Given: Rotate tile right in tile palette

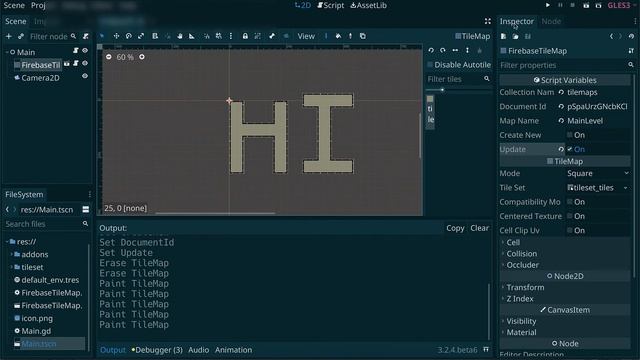Looking at the screenshot, I should [x=443, y=50].
